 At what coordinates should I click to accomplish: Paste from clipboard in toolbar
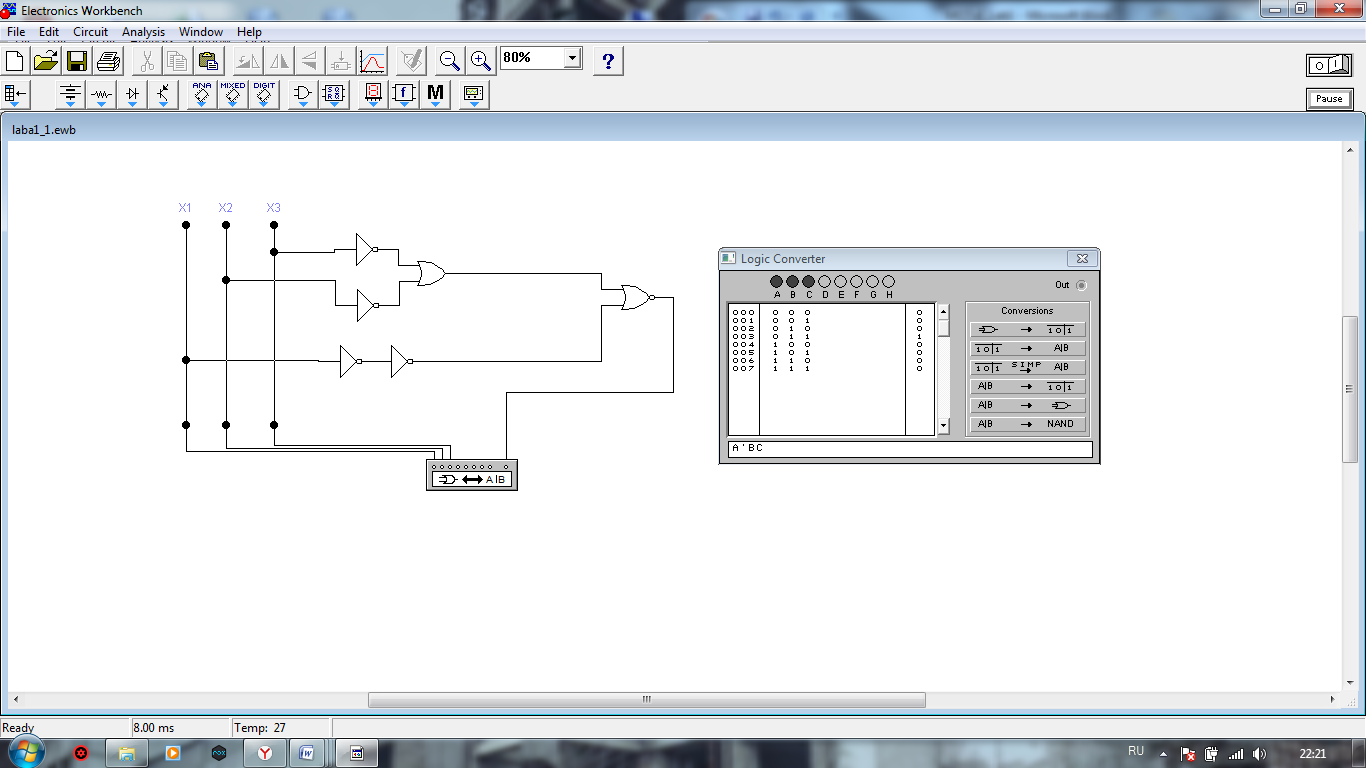[x=208, y=61]
